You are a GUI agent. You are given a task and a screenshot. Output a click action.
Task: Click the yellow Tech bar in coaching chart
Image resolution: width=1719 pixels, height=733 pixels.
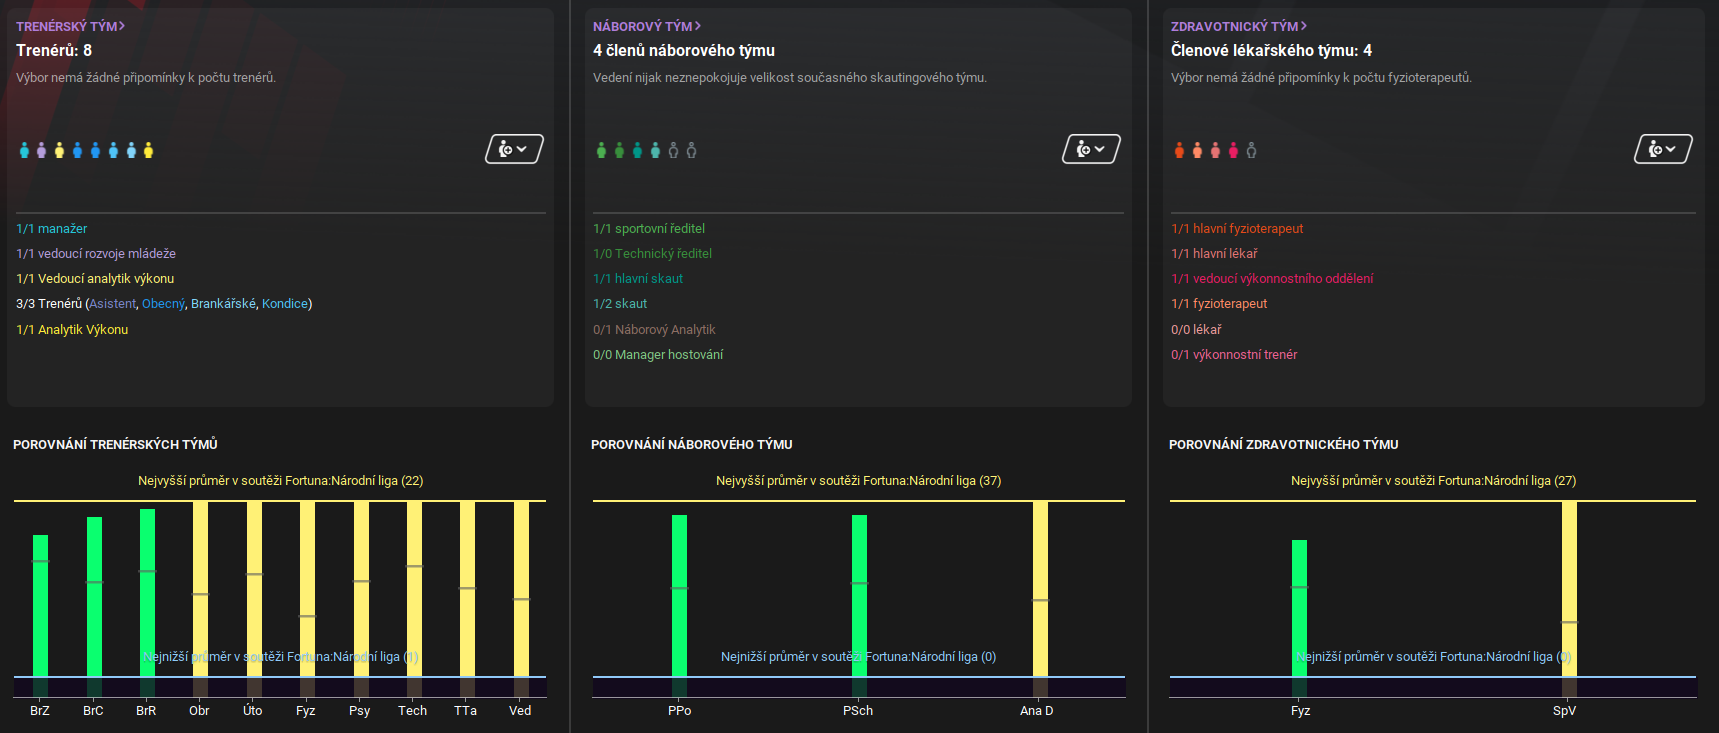point(414,590)
